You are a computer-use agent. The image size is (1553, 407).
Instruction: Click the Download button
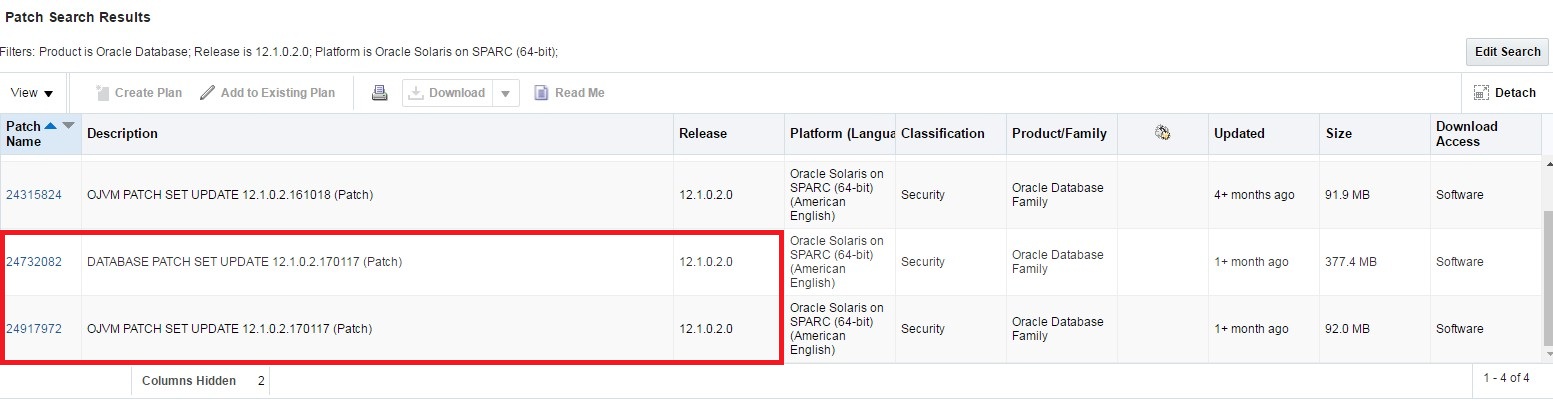pos(448,93)
